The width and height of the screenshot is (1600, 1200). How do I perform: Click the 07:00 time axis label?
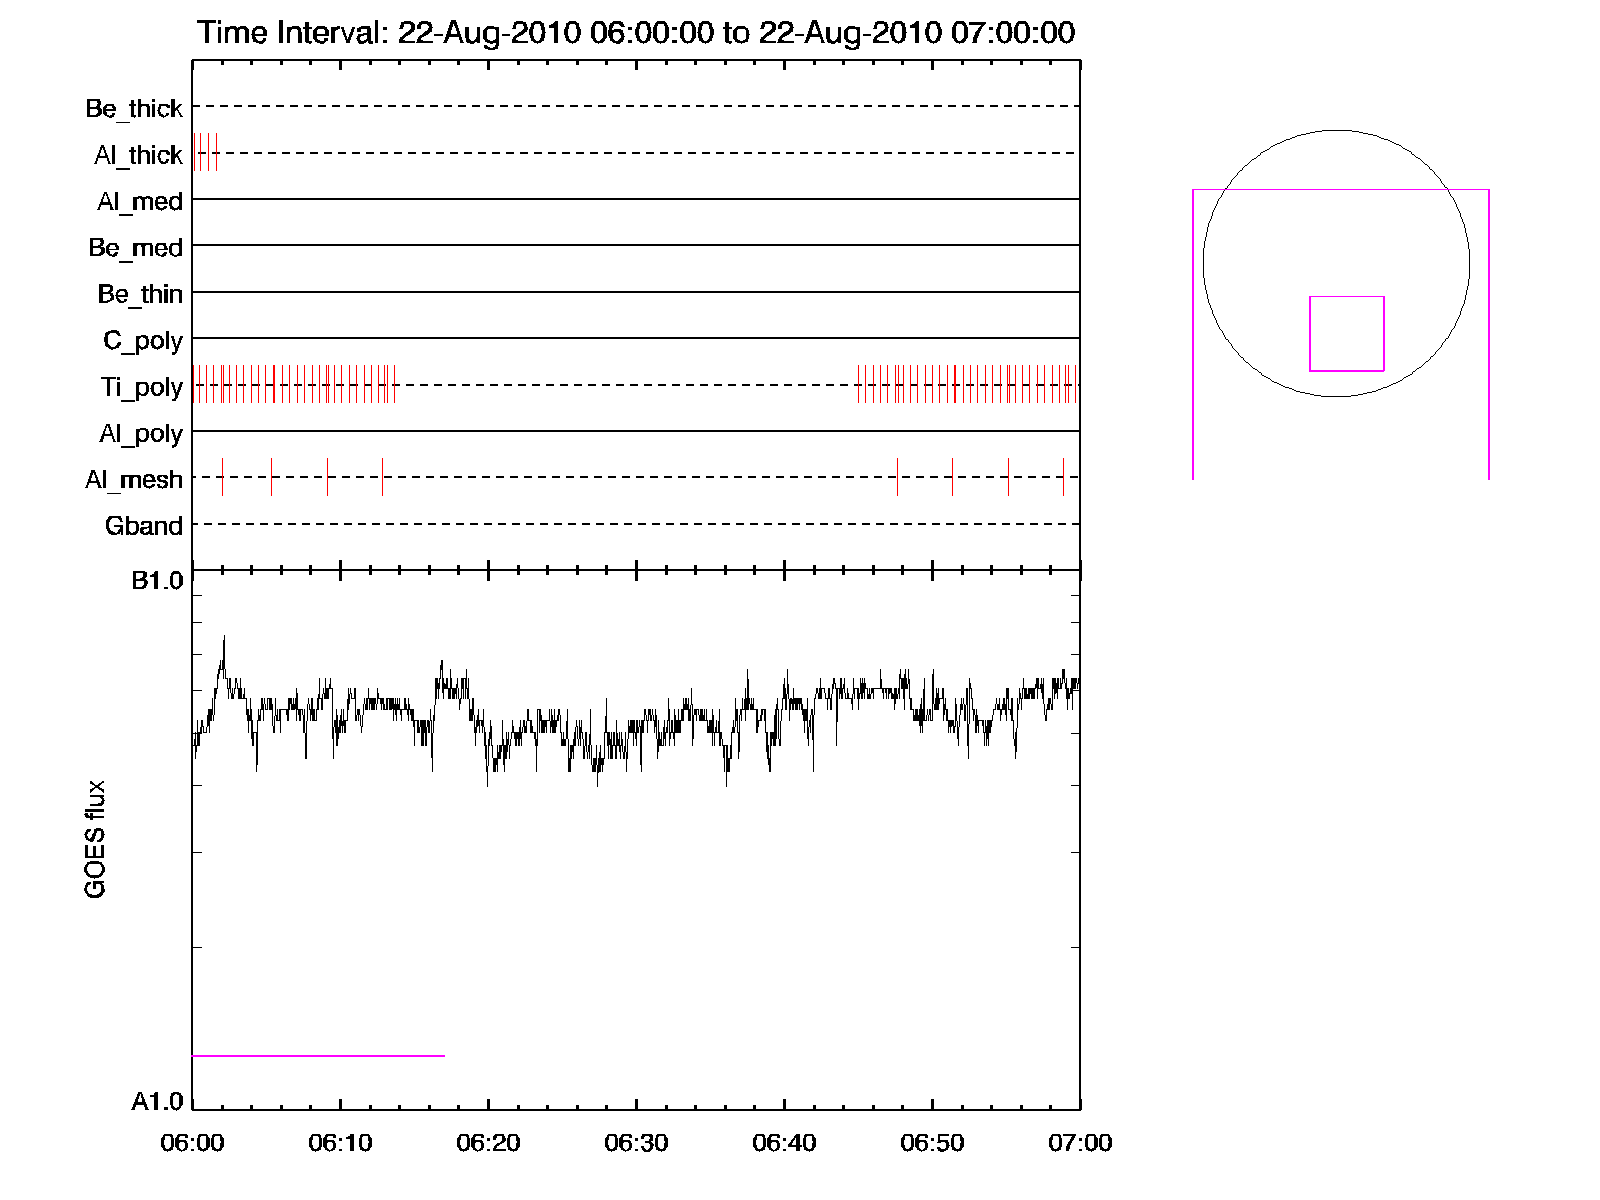tap(1080, 1143)
